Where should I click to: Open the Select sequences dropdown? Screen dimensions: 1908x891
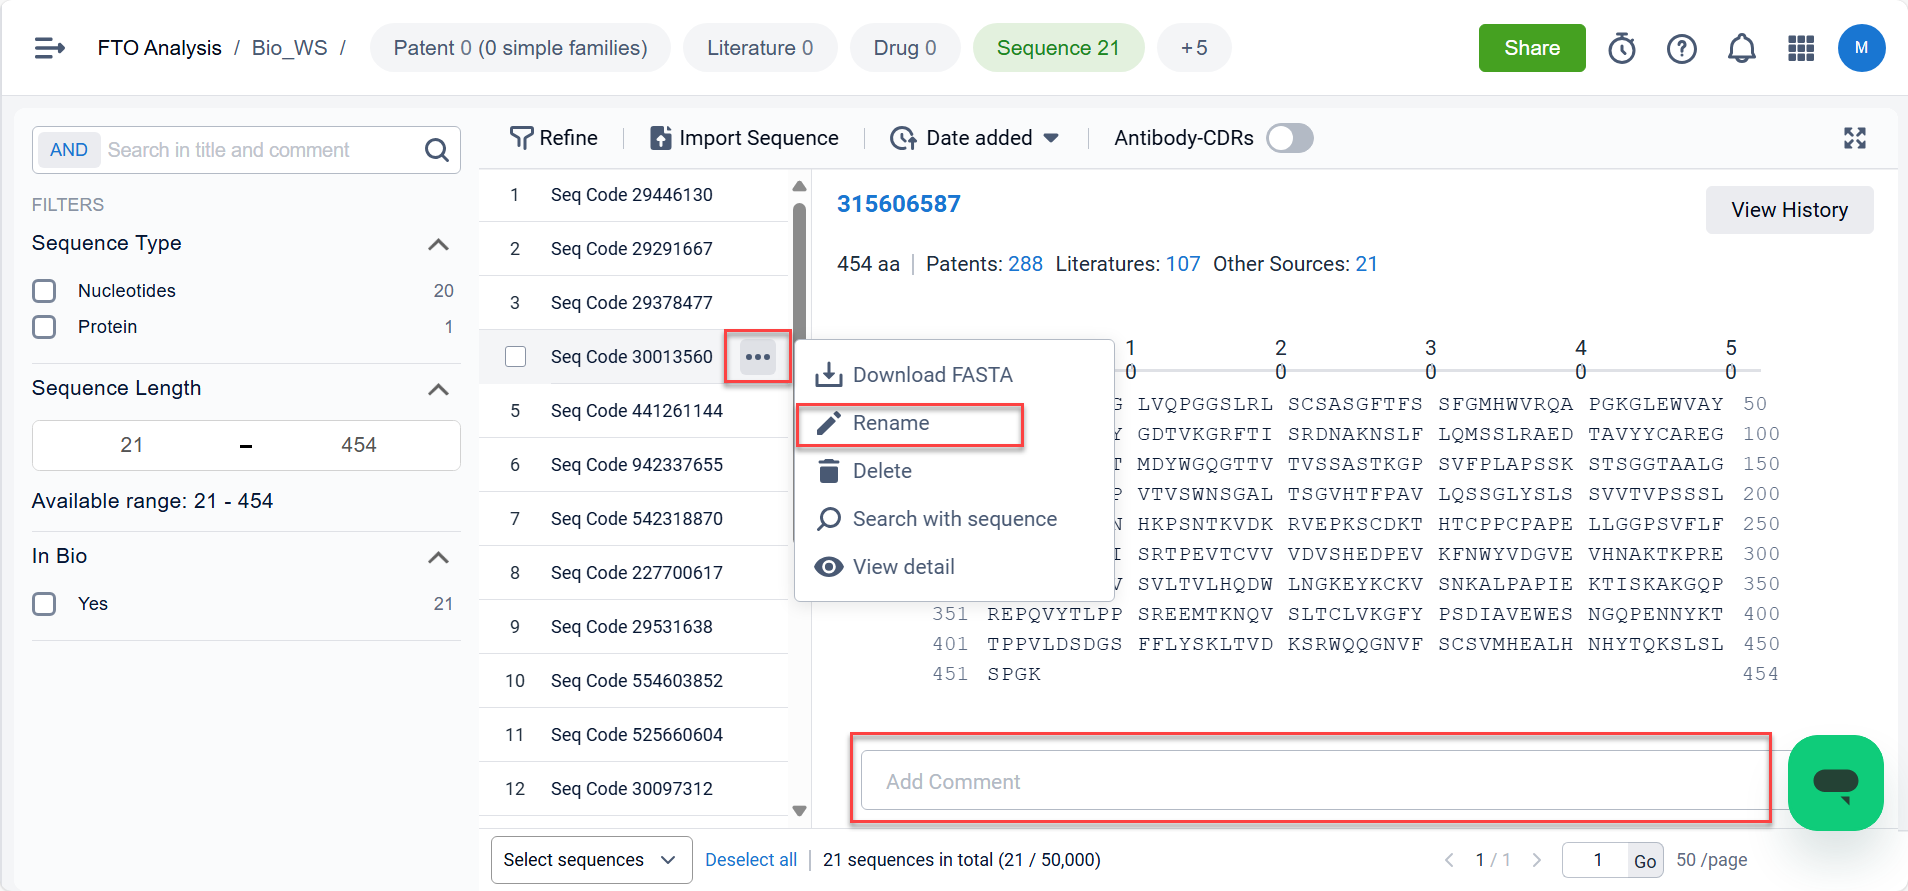pyautogui.click(x=590, y=860)
